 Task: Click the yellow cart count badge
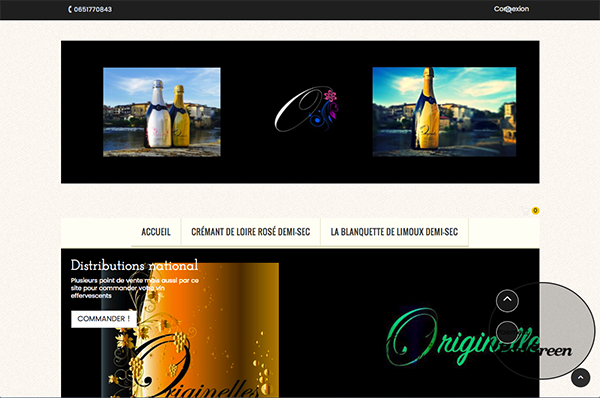pyautogui.click(x=535, y=210)
